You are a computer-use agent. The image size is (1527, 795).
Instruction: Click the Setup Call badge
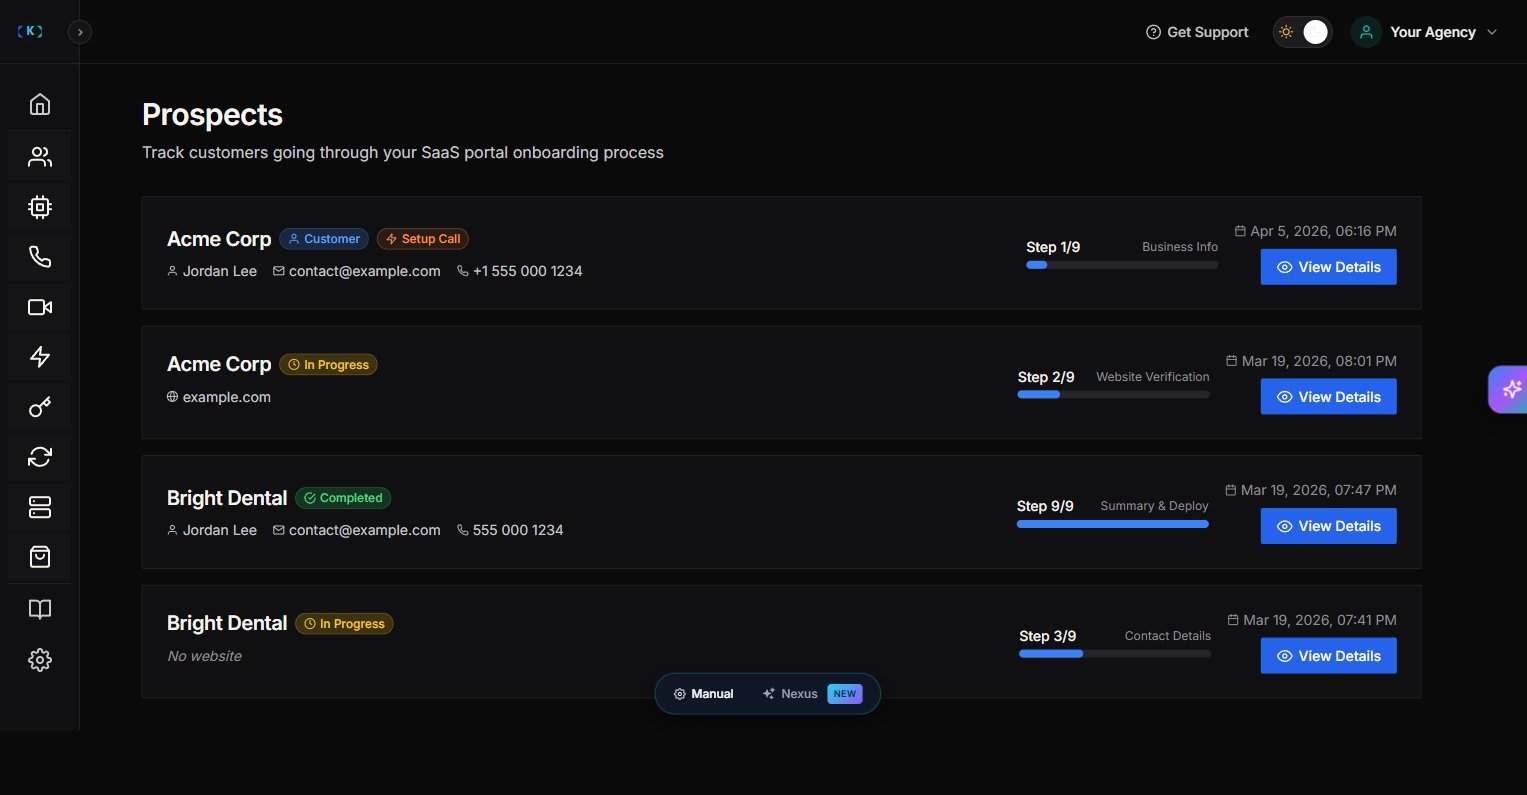tap(423, 239)
